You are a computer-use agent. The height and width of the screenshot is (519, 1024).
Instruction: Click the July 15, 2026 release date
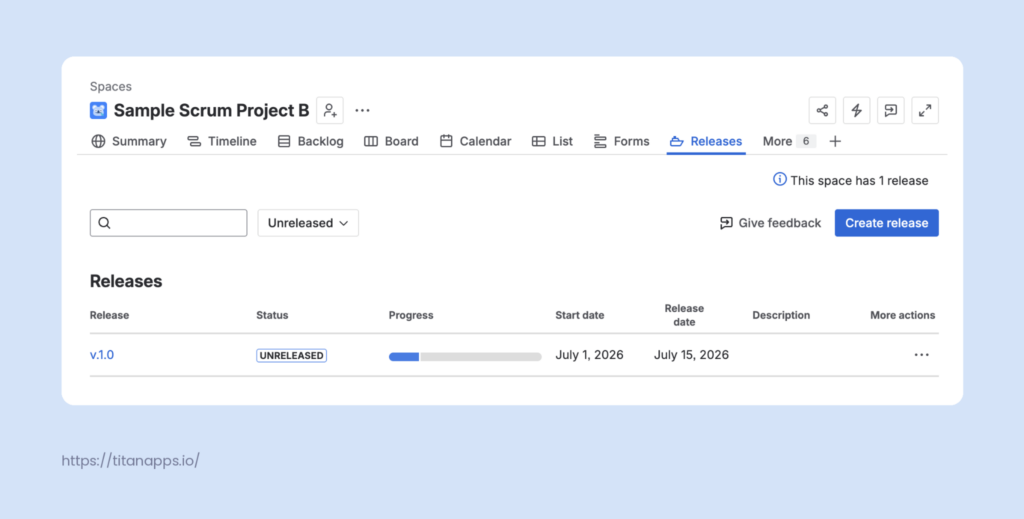(691, 354)
